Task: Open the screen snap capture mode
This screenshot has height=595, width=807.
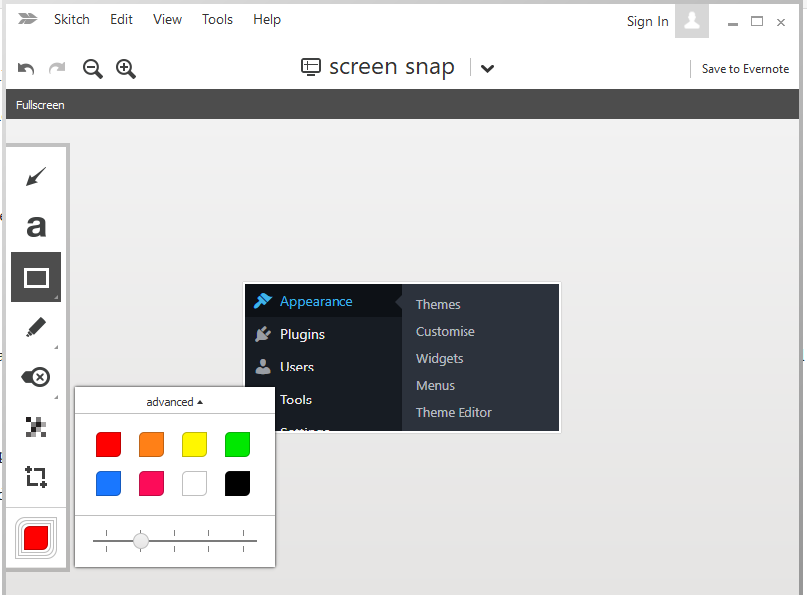Action: click(x=377, y=68)
